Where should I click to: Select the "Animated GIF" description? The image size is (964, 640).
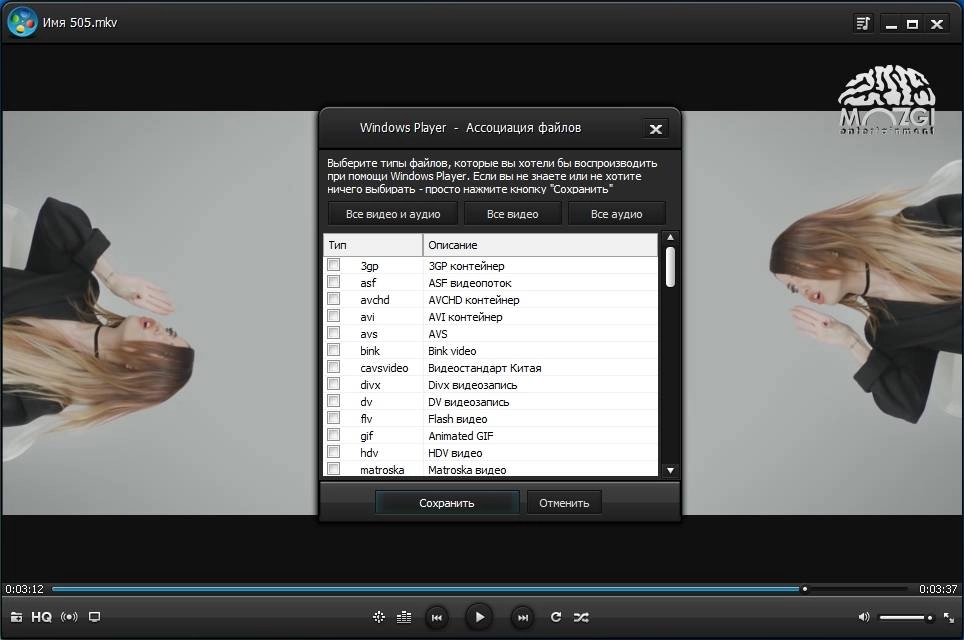(460, 436)
